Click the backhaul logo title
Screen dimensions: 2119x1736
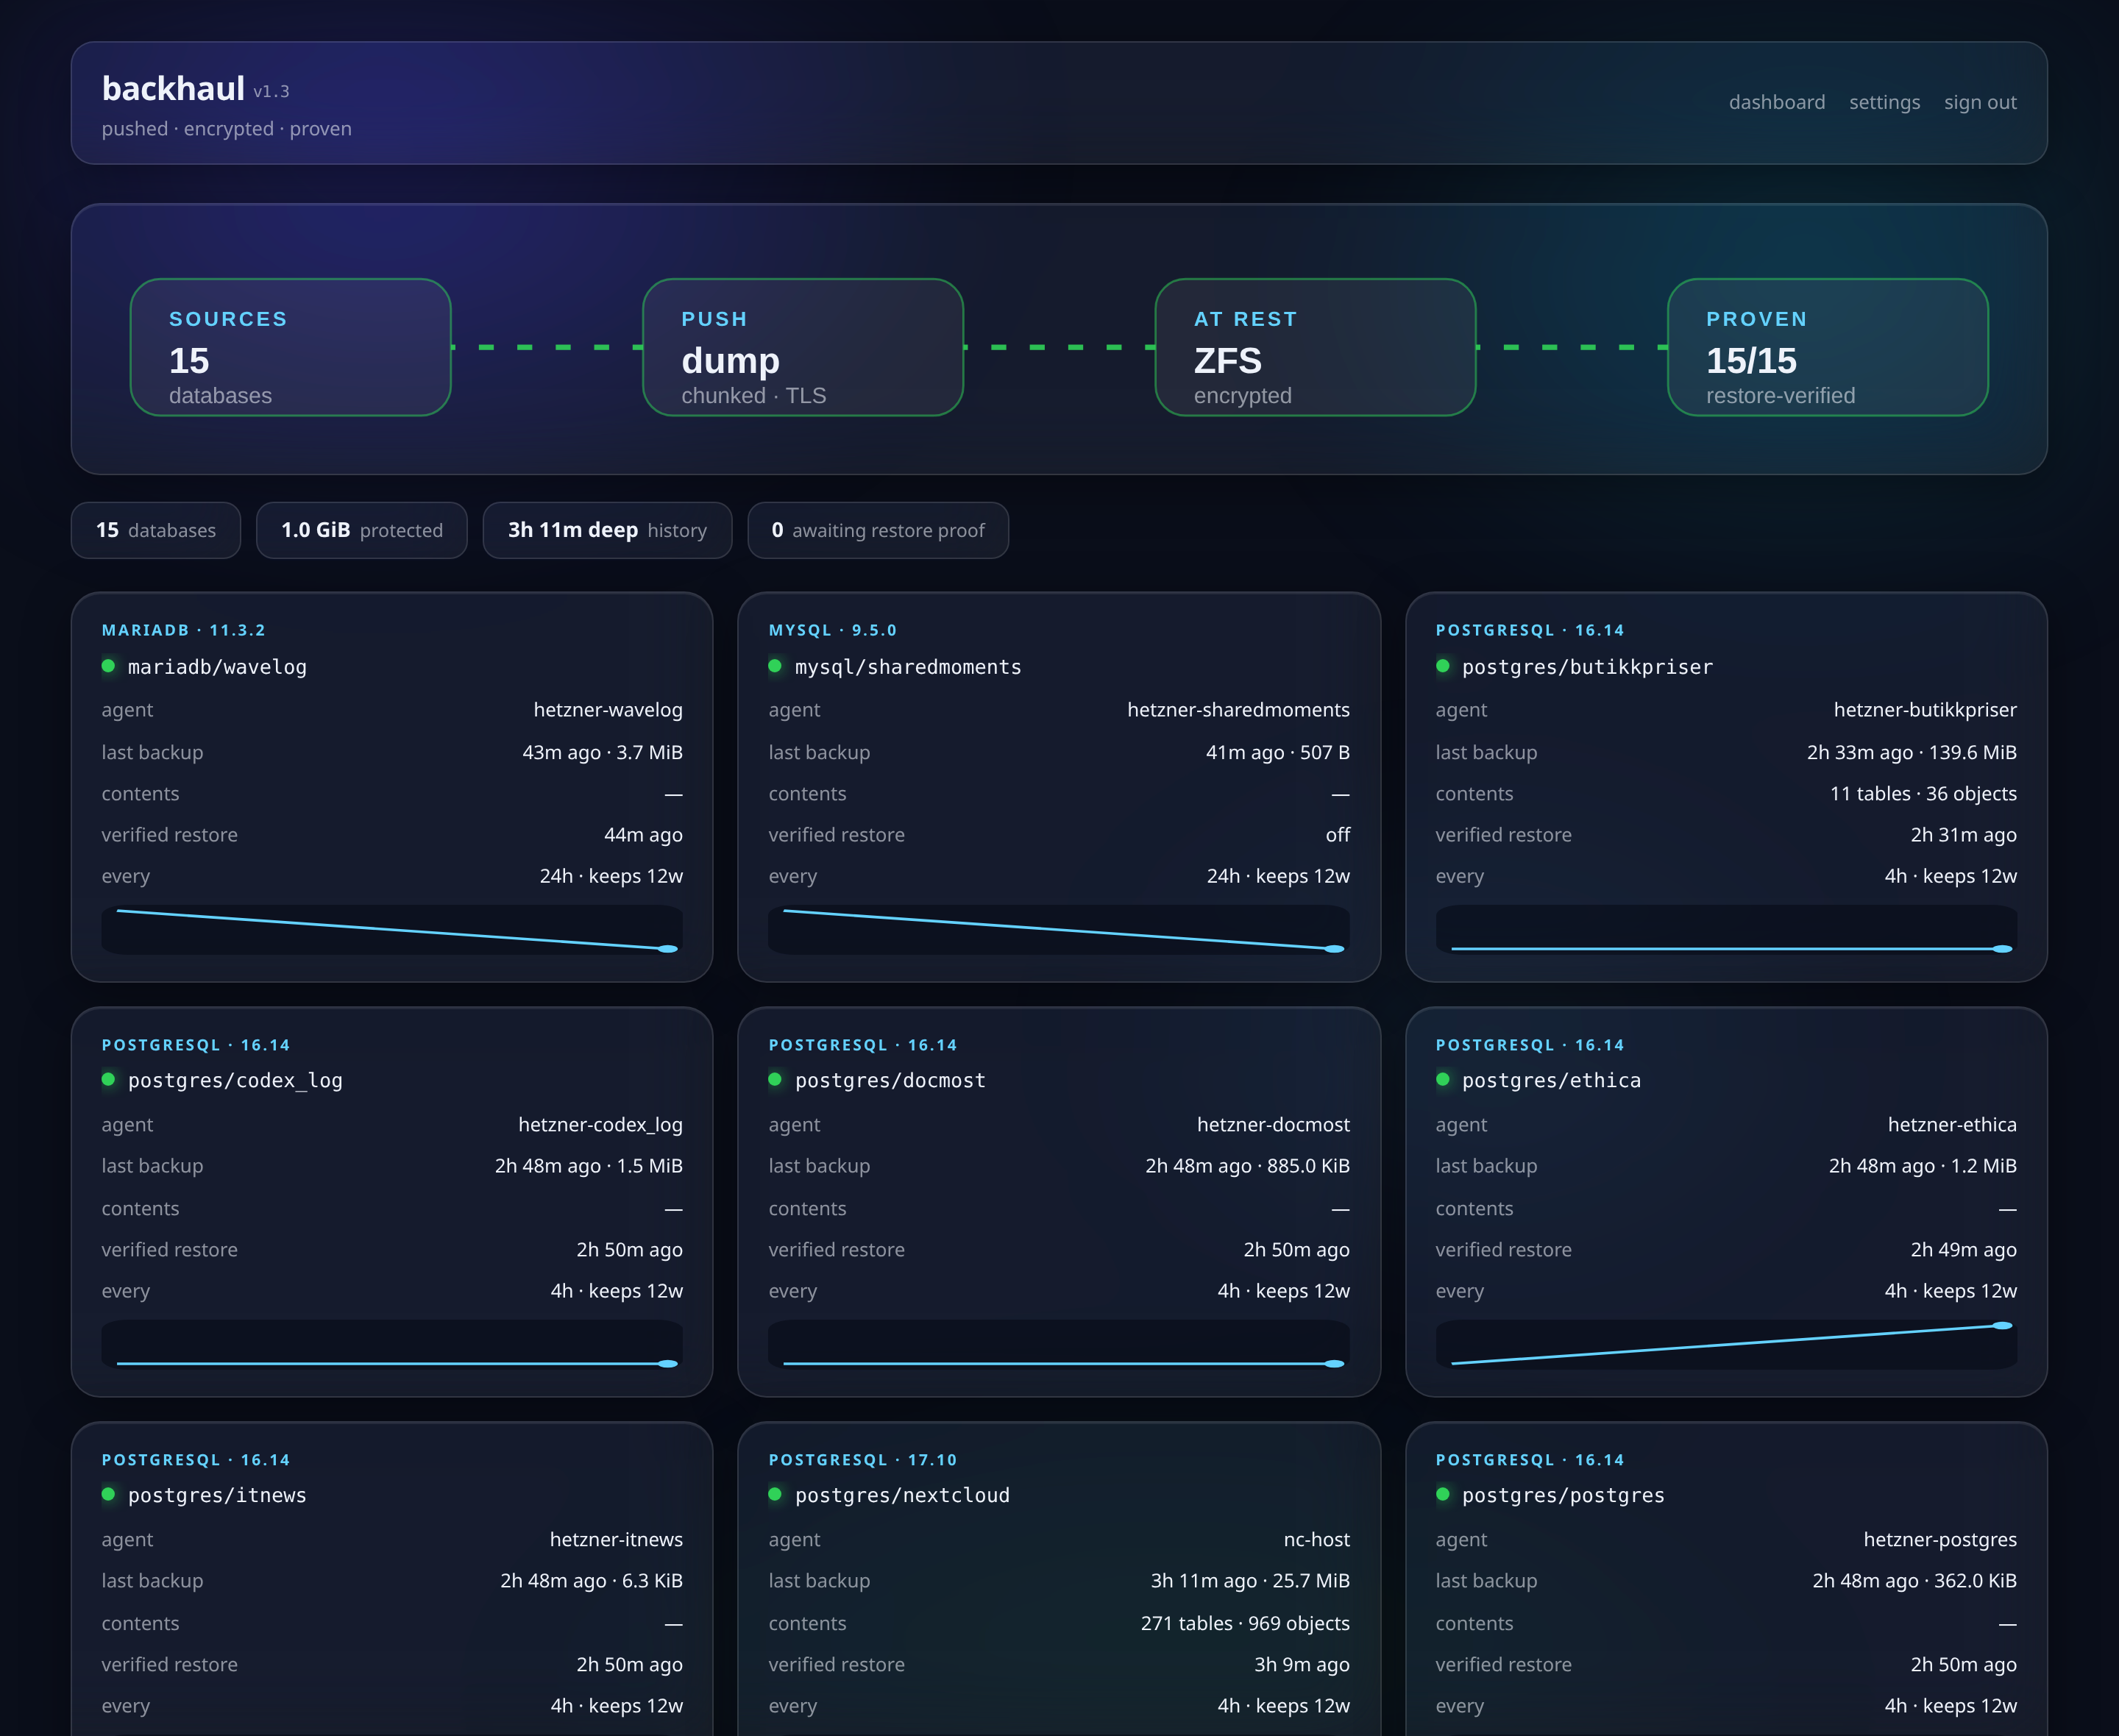tap(173, 89)
